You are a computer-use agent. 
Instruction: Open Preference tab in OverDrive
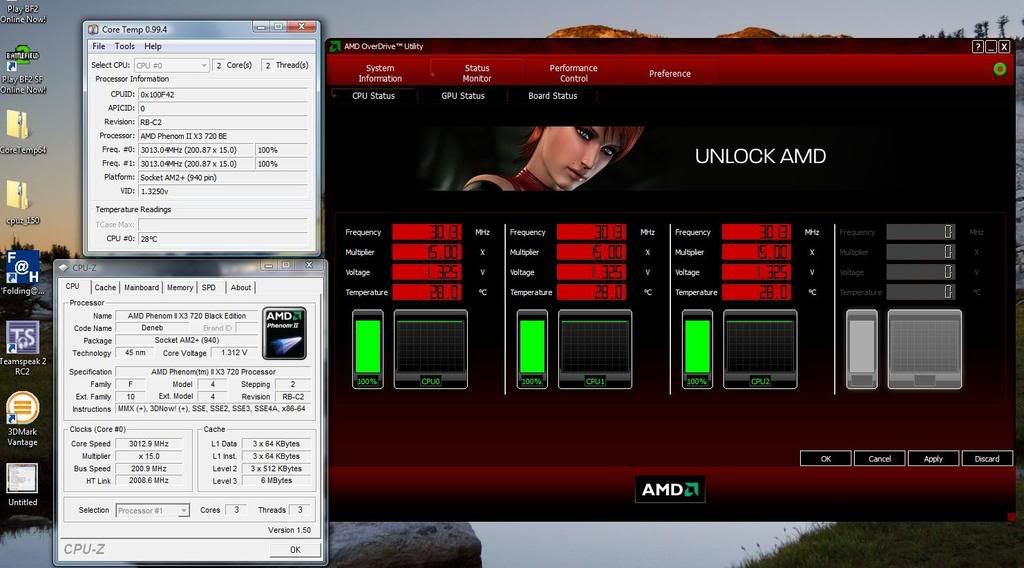click(669, 74)
